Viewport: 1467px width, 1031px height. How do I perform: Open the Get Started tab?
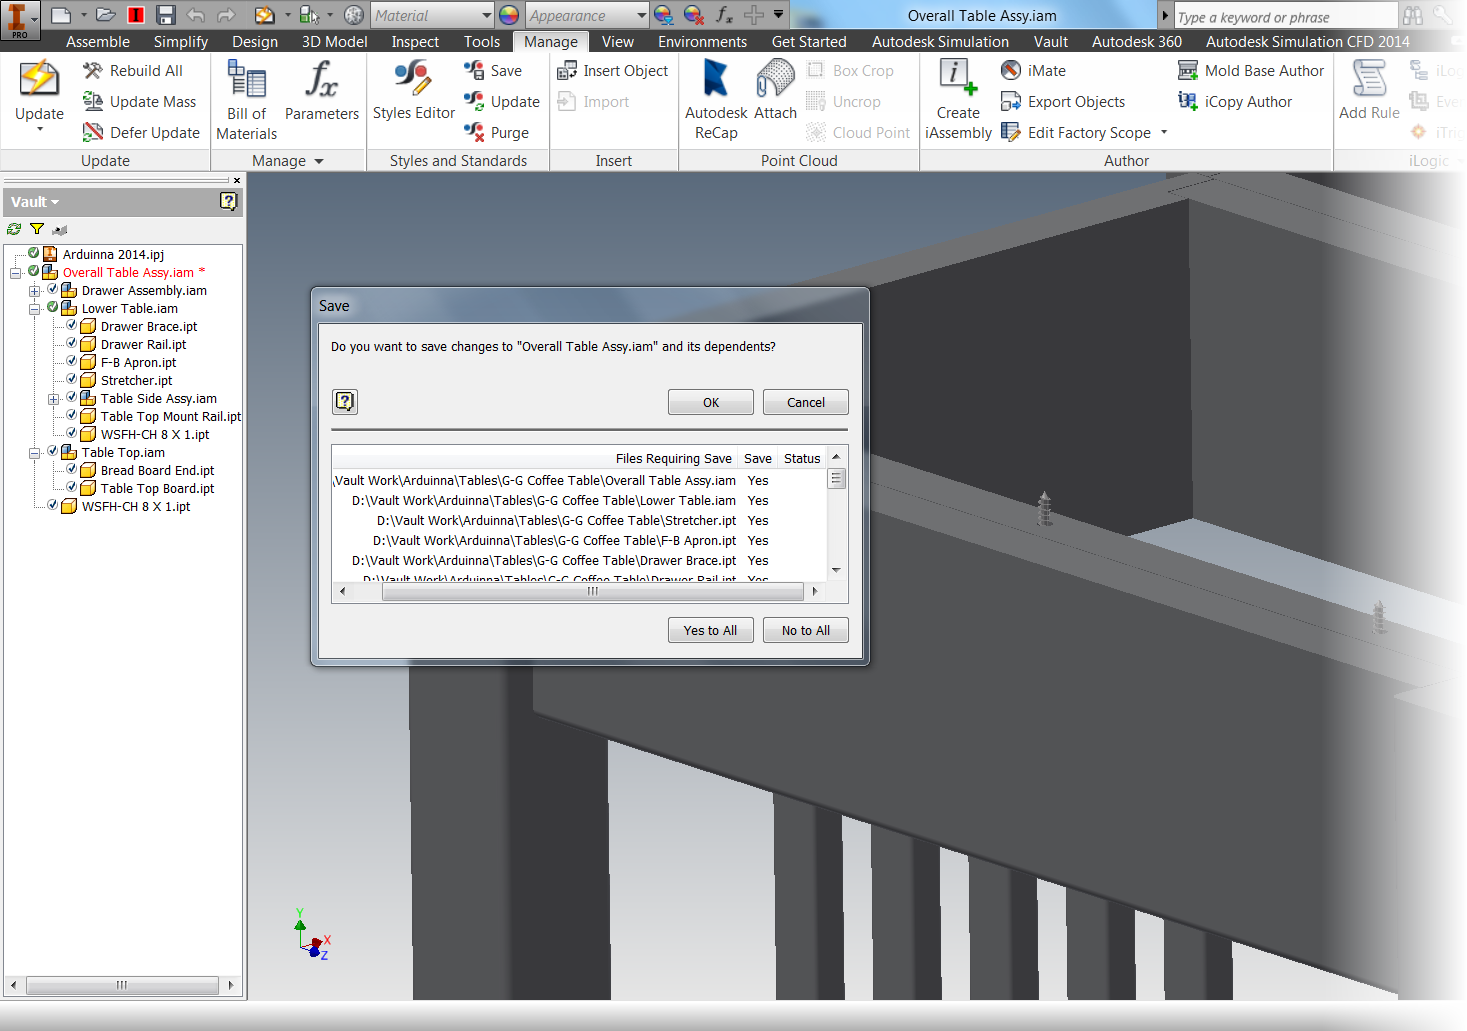point(809,41)
